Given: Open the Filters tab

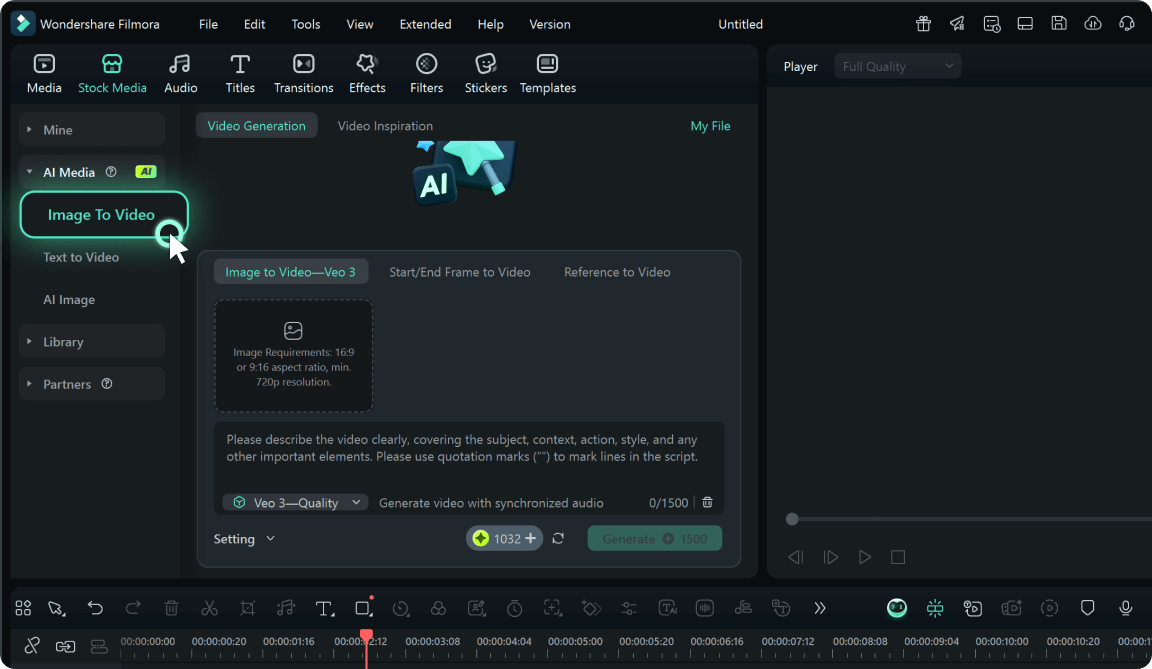Looking at the screenshot, I should pyautogui.click(x=426, y=73).
